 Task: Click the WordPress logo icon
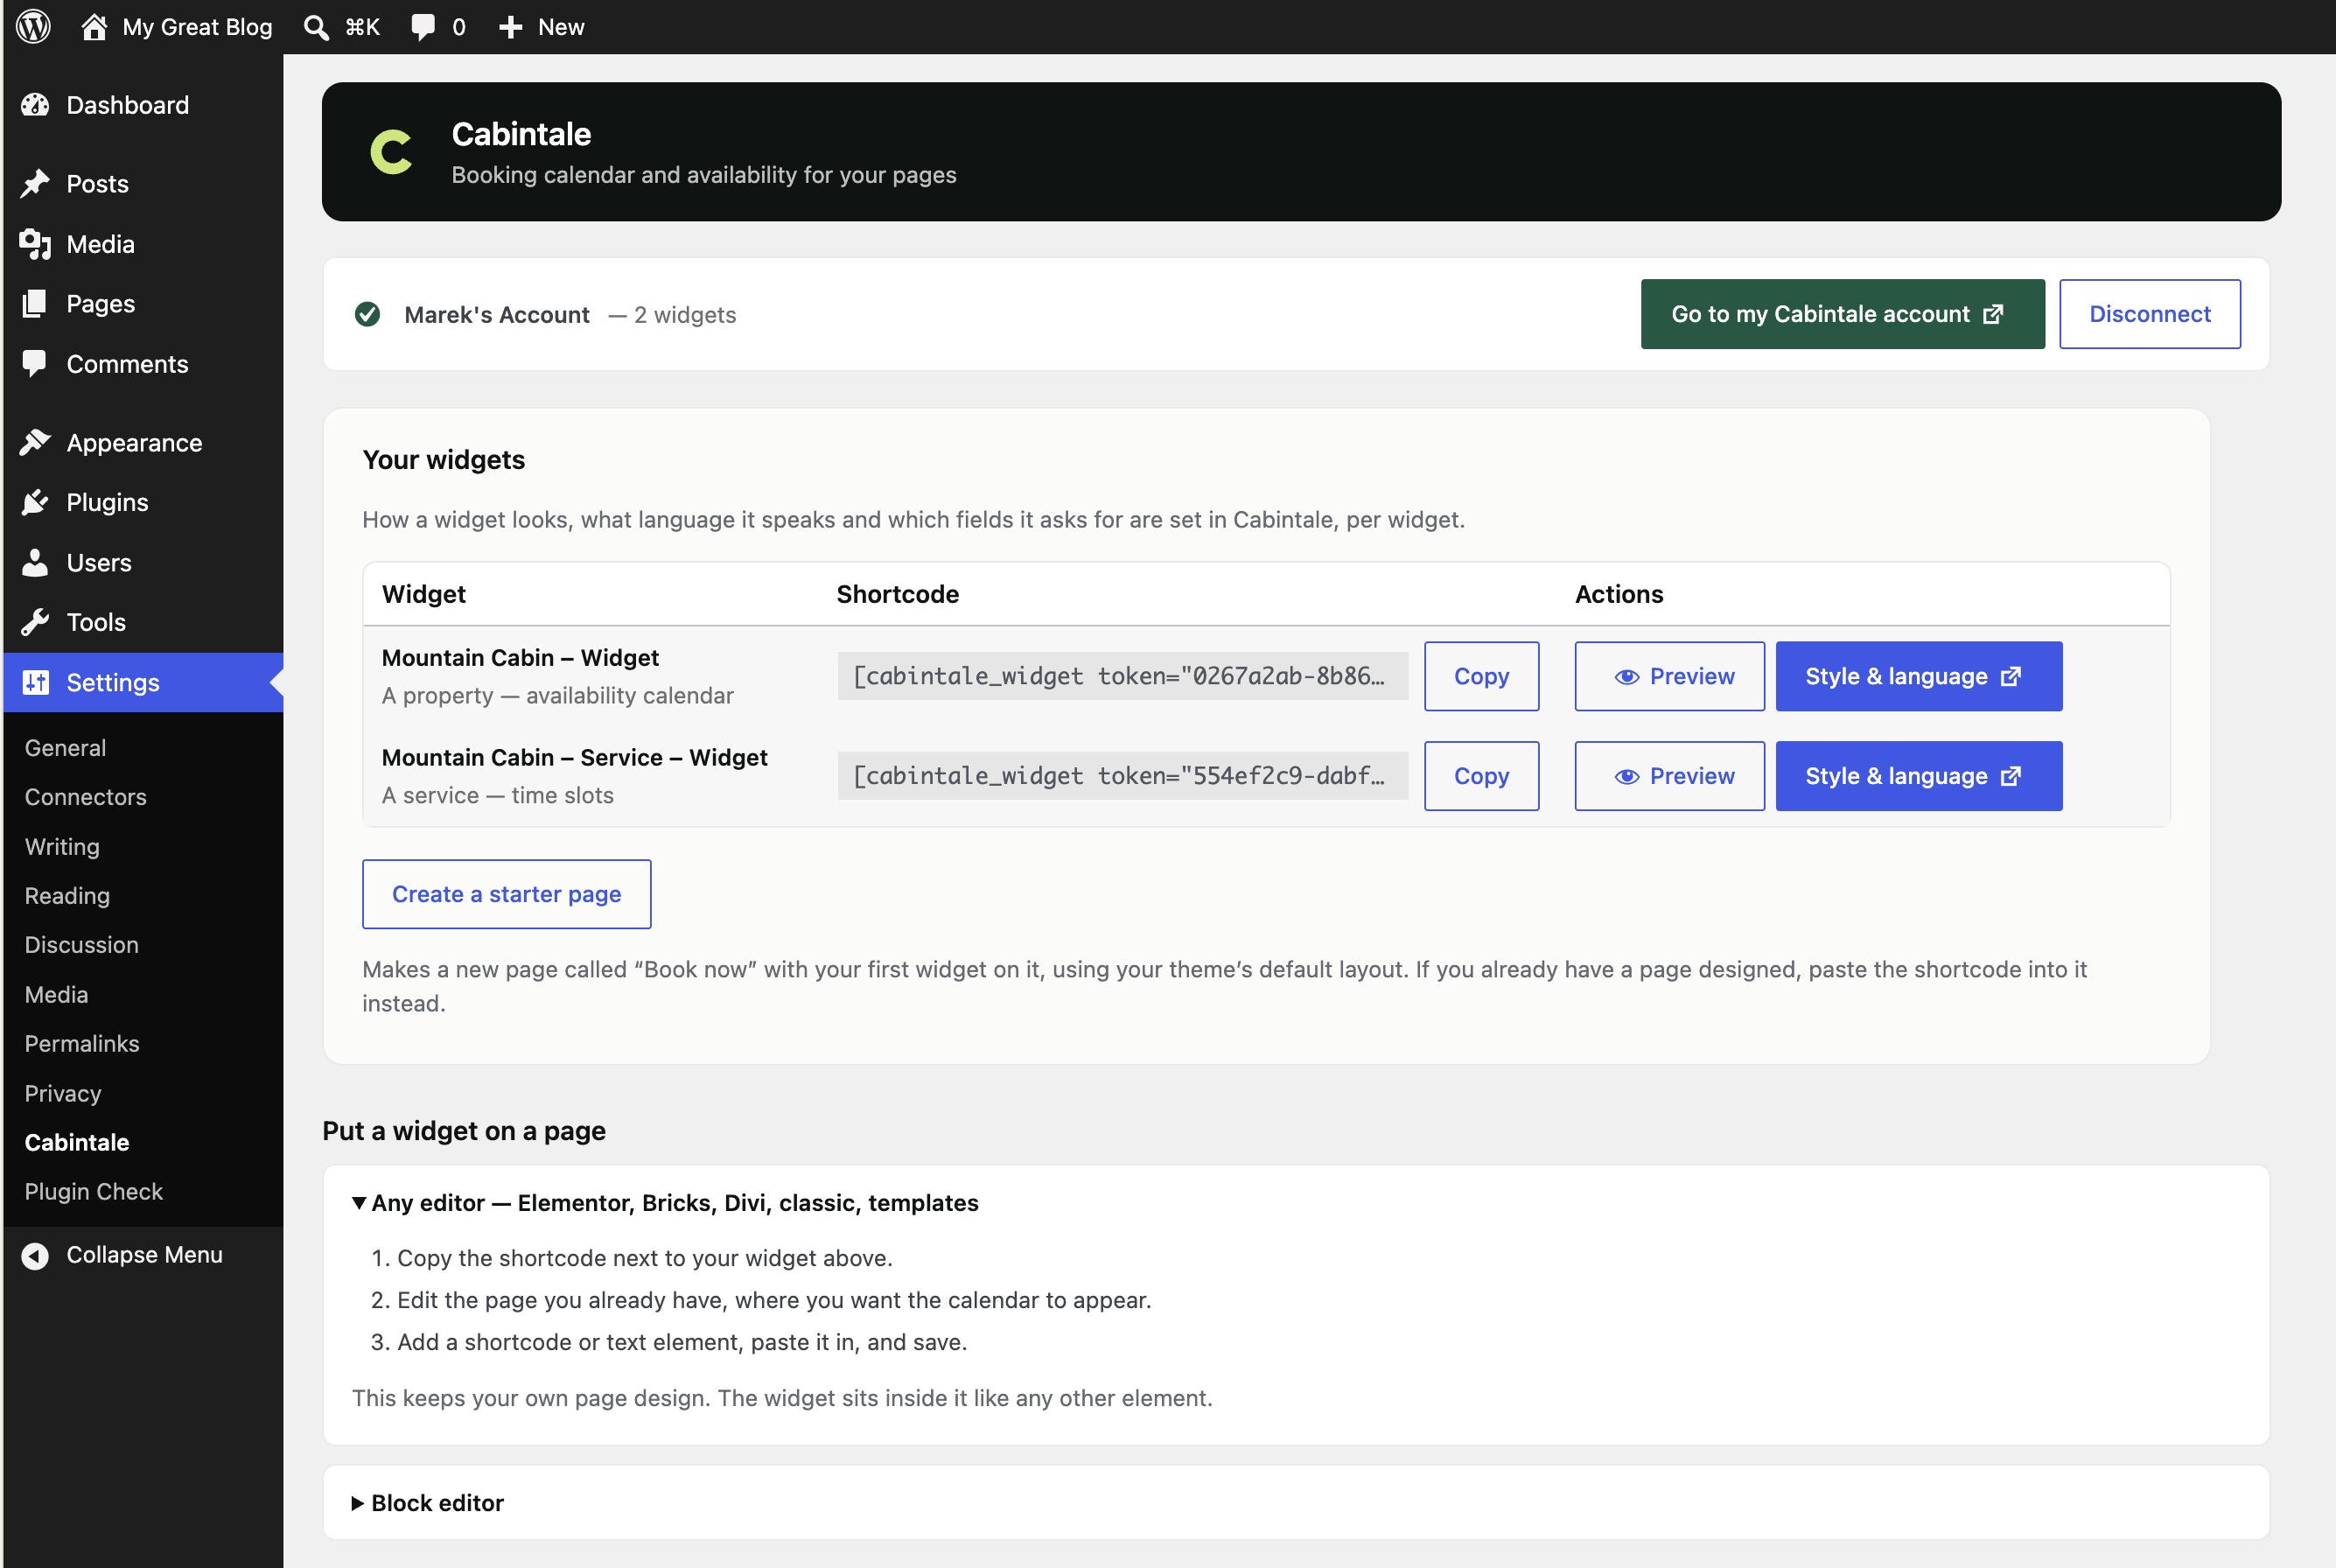(34, 26)
